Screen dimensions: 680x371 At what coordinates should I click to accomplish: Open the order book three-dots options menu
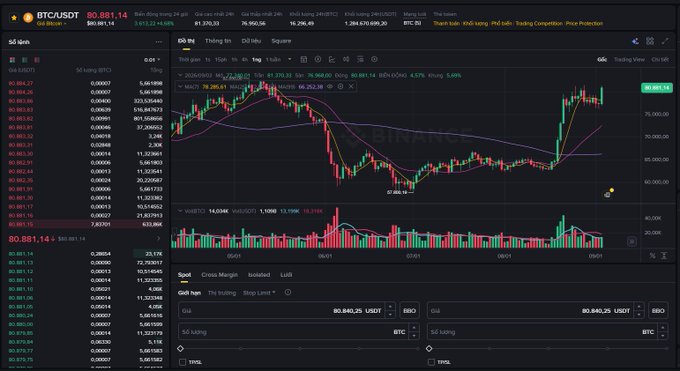coord(159,42)
